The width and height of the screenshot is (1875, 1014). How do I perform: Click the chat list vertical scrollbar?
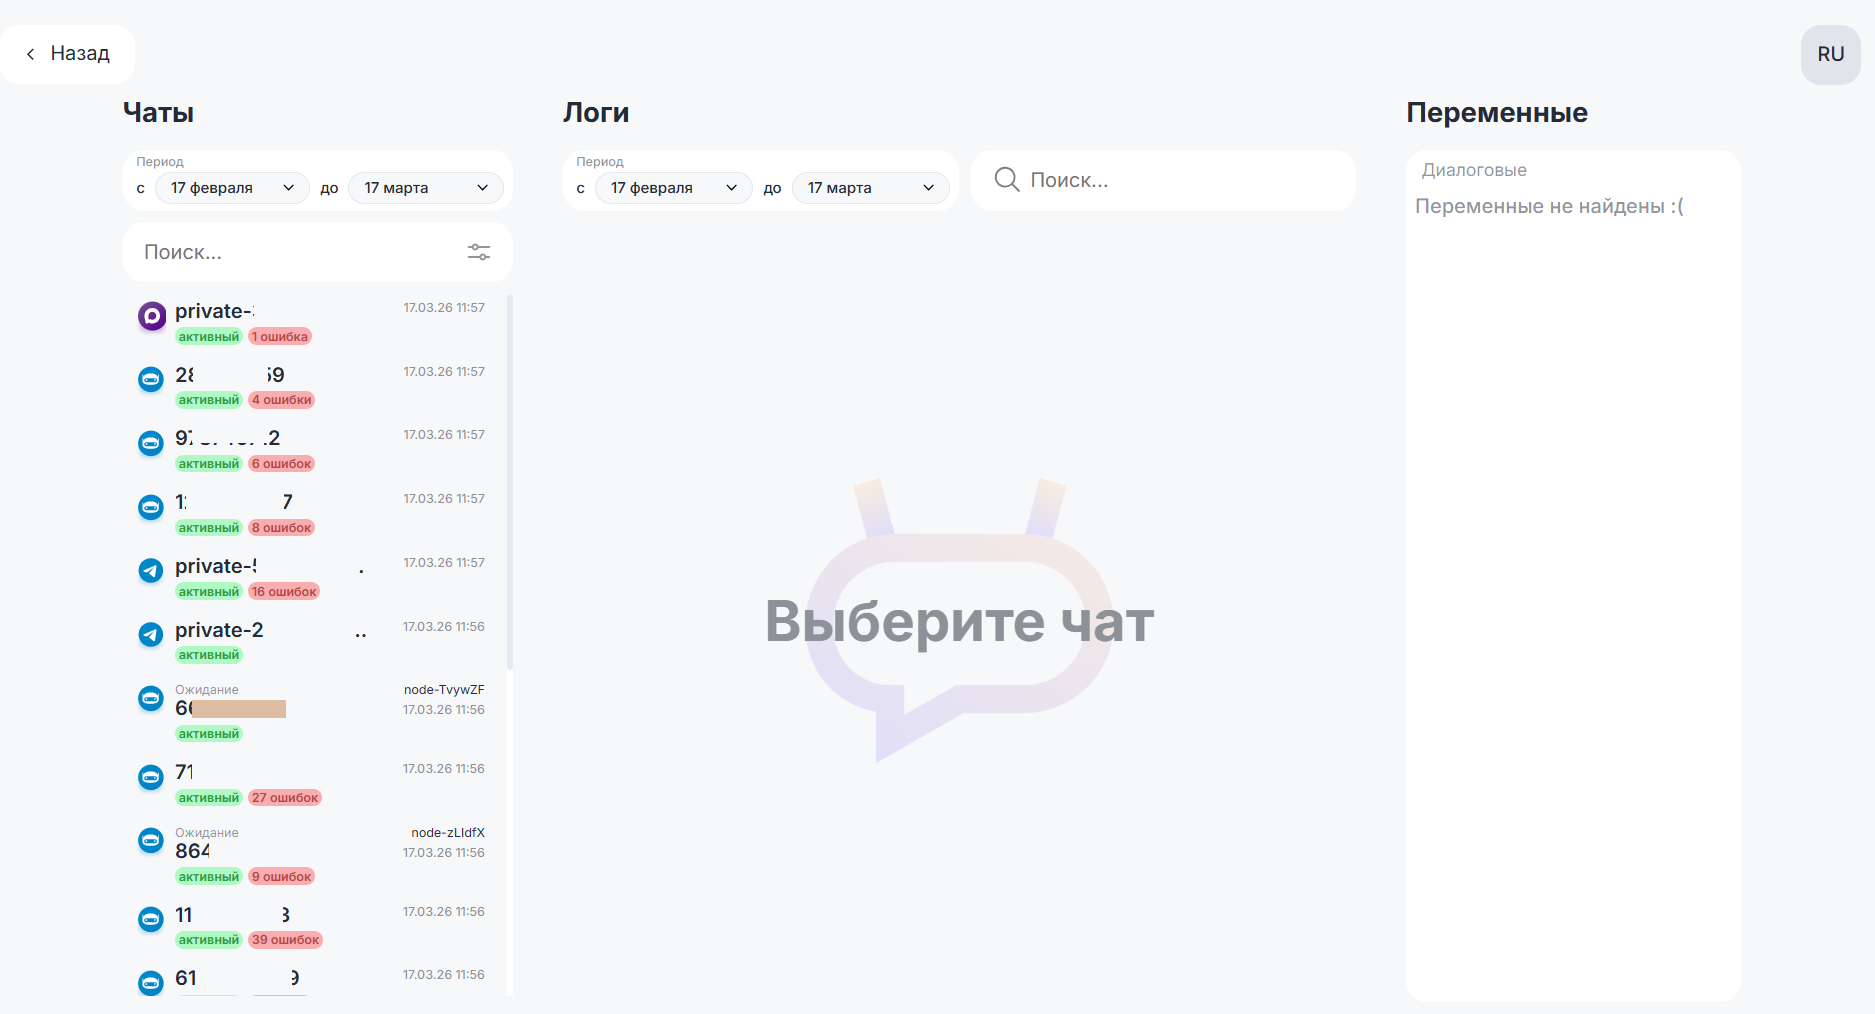(510, 480)
